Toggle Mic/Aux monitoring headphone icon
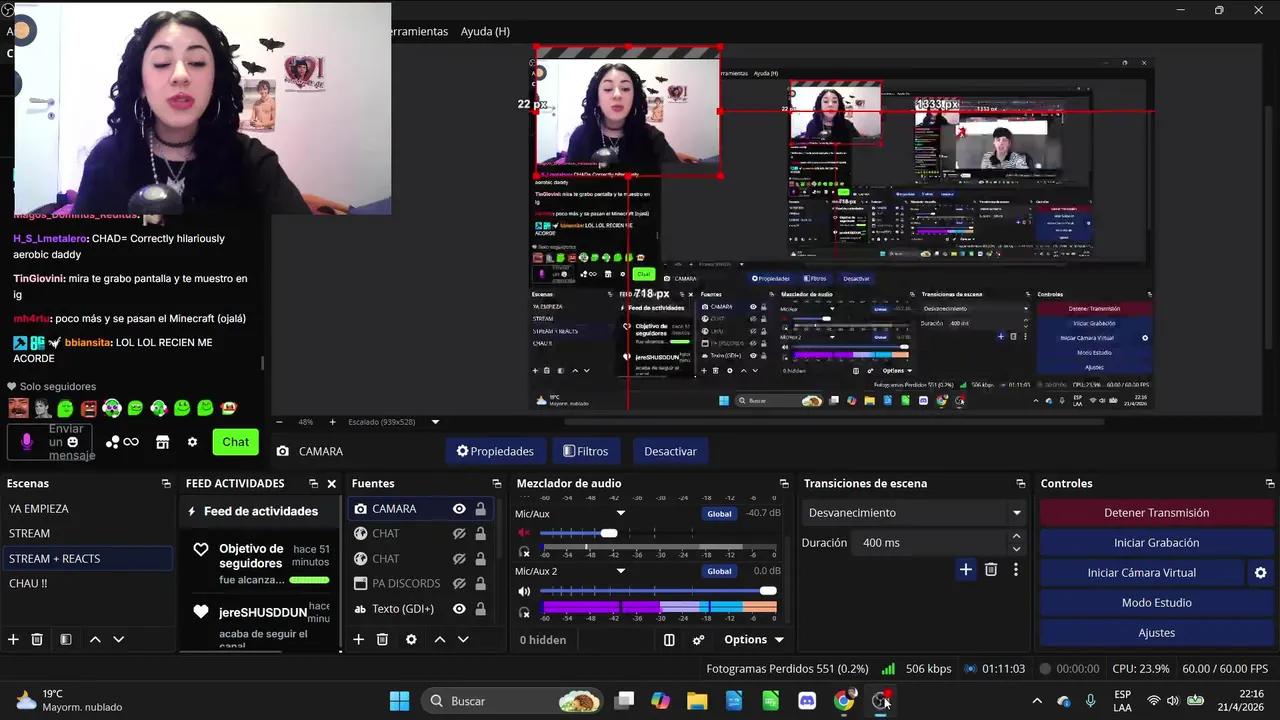The width and height of the screenshot is (1280, 720). tap(524, 552)
